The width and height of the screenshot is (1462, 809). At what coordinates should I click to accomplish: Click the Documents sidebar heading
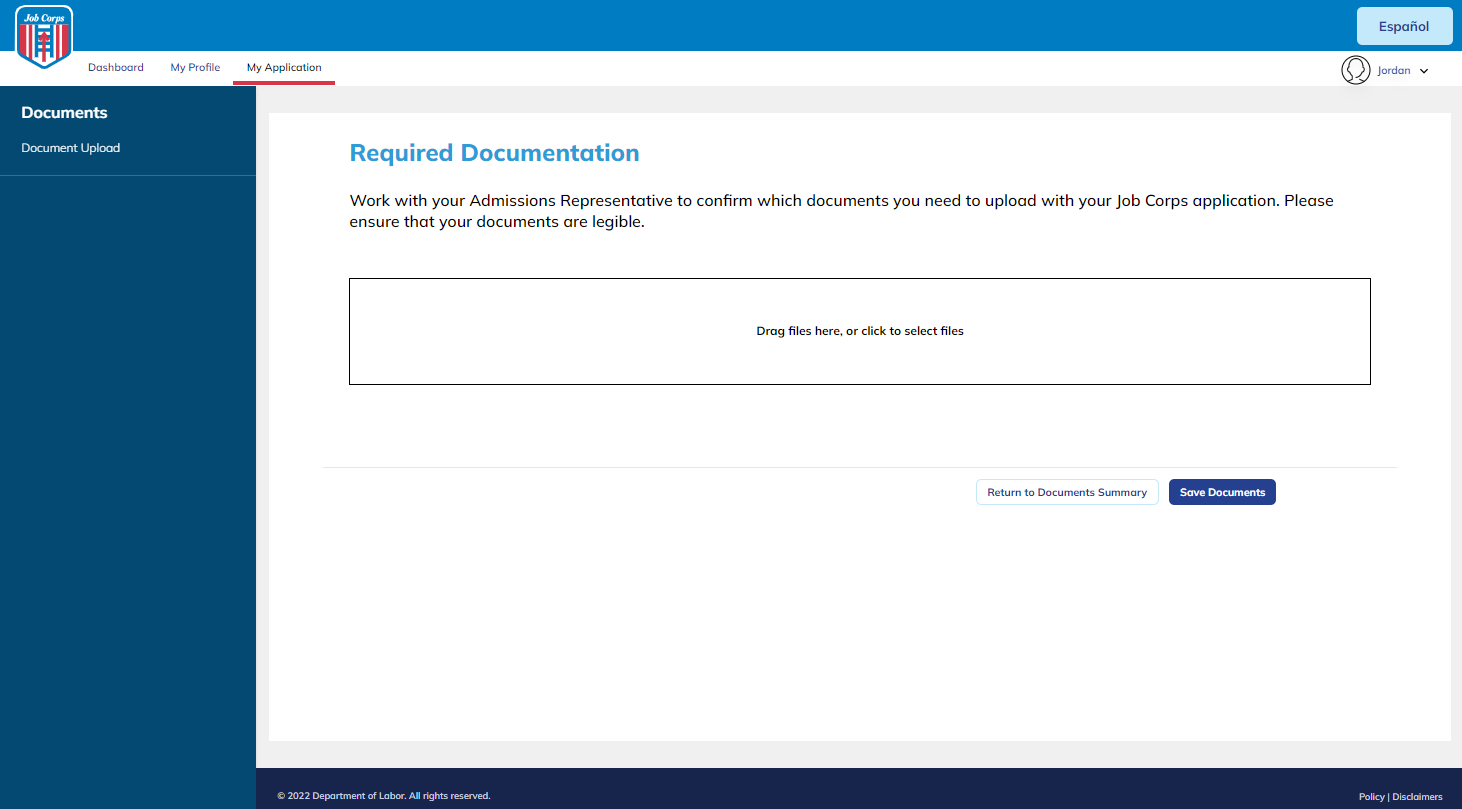(x=64, y=113)
